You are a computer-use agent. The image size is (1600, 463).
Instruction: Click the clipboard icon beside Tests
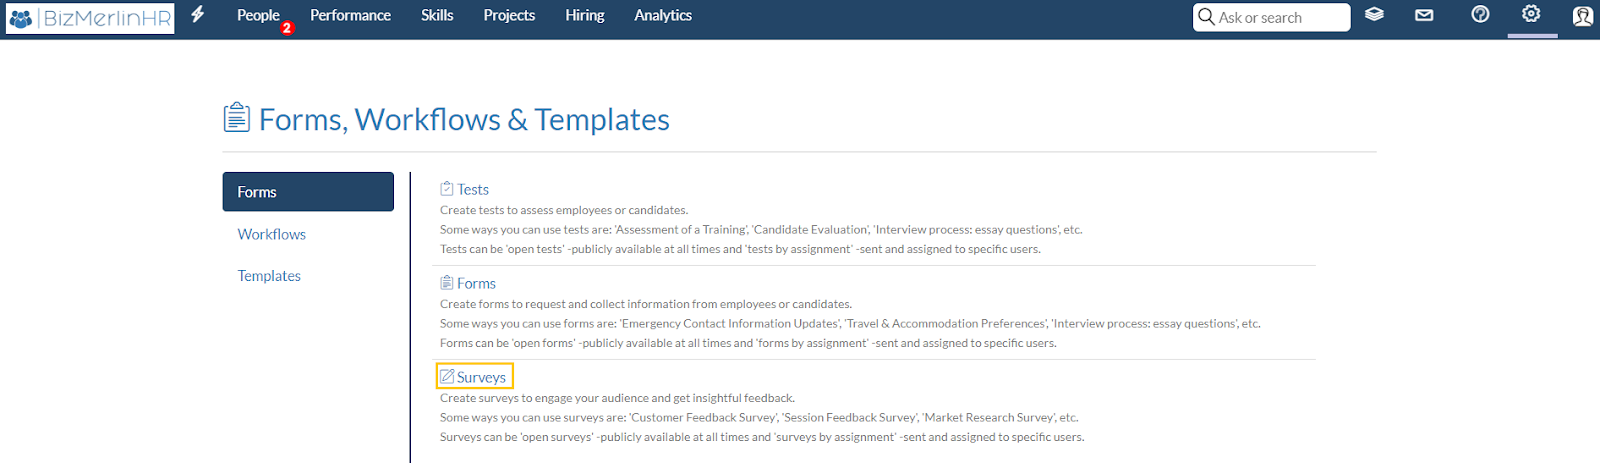(x=447, y=189)
